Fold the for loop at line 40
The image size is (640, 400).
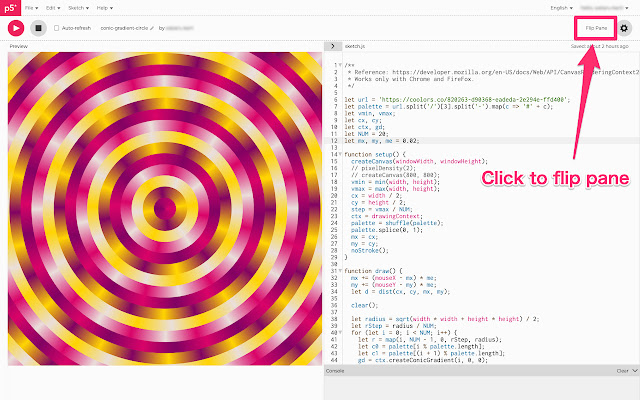pyautogui.click(x=340, y=333)
